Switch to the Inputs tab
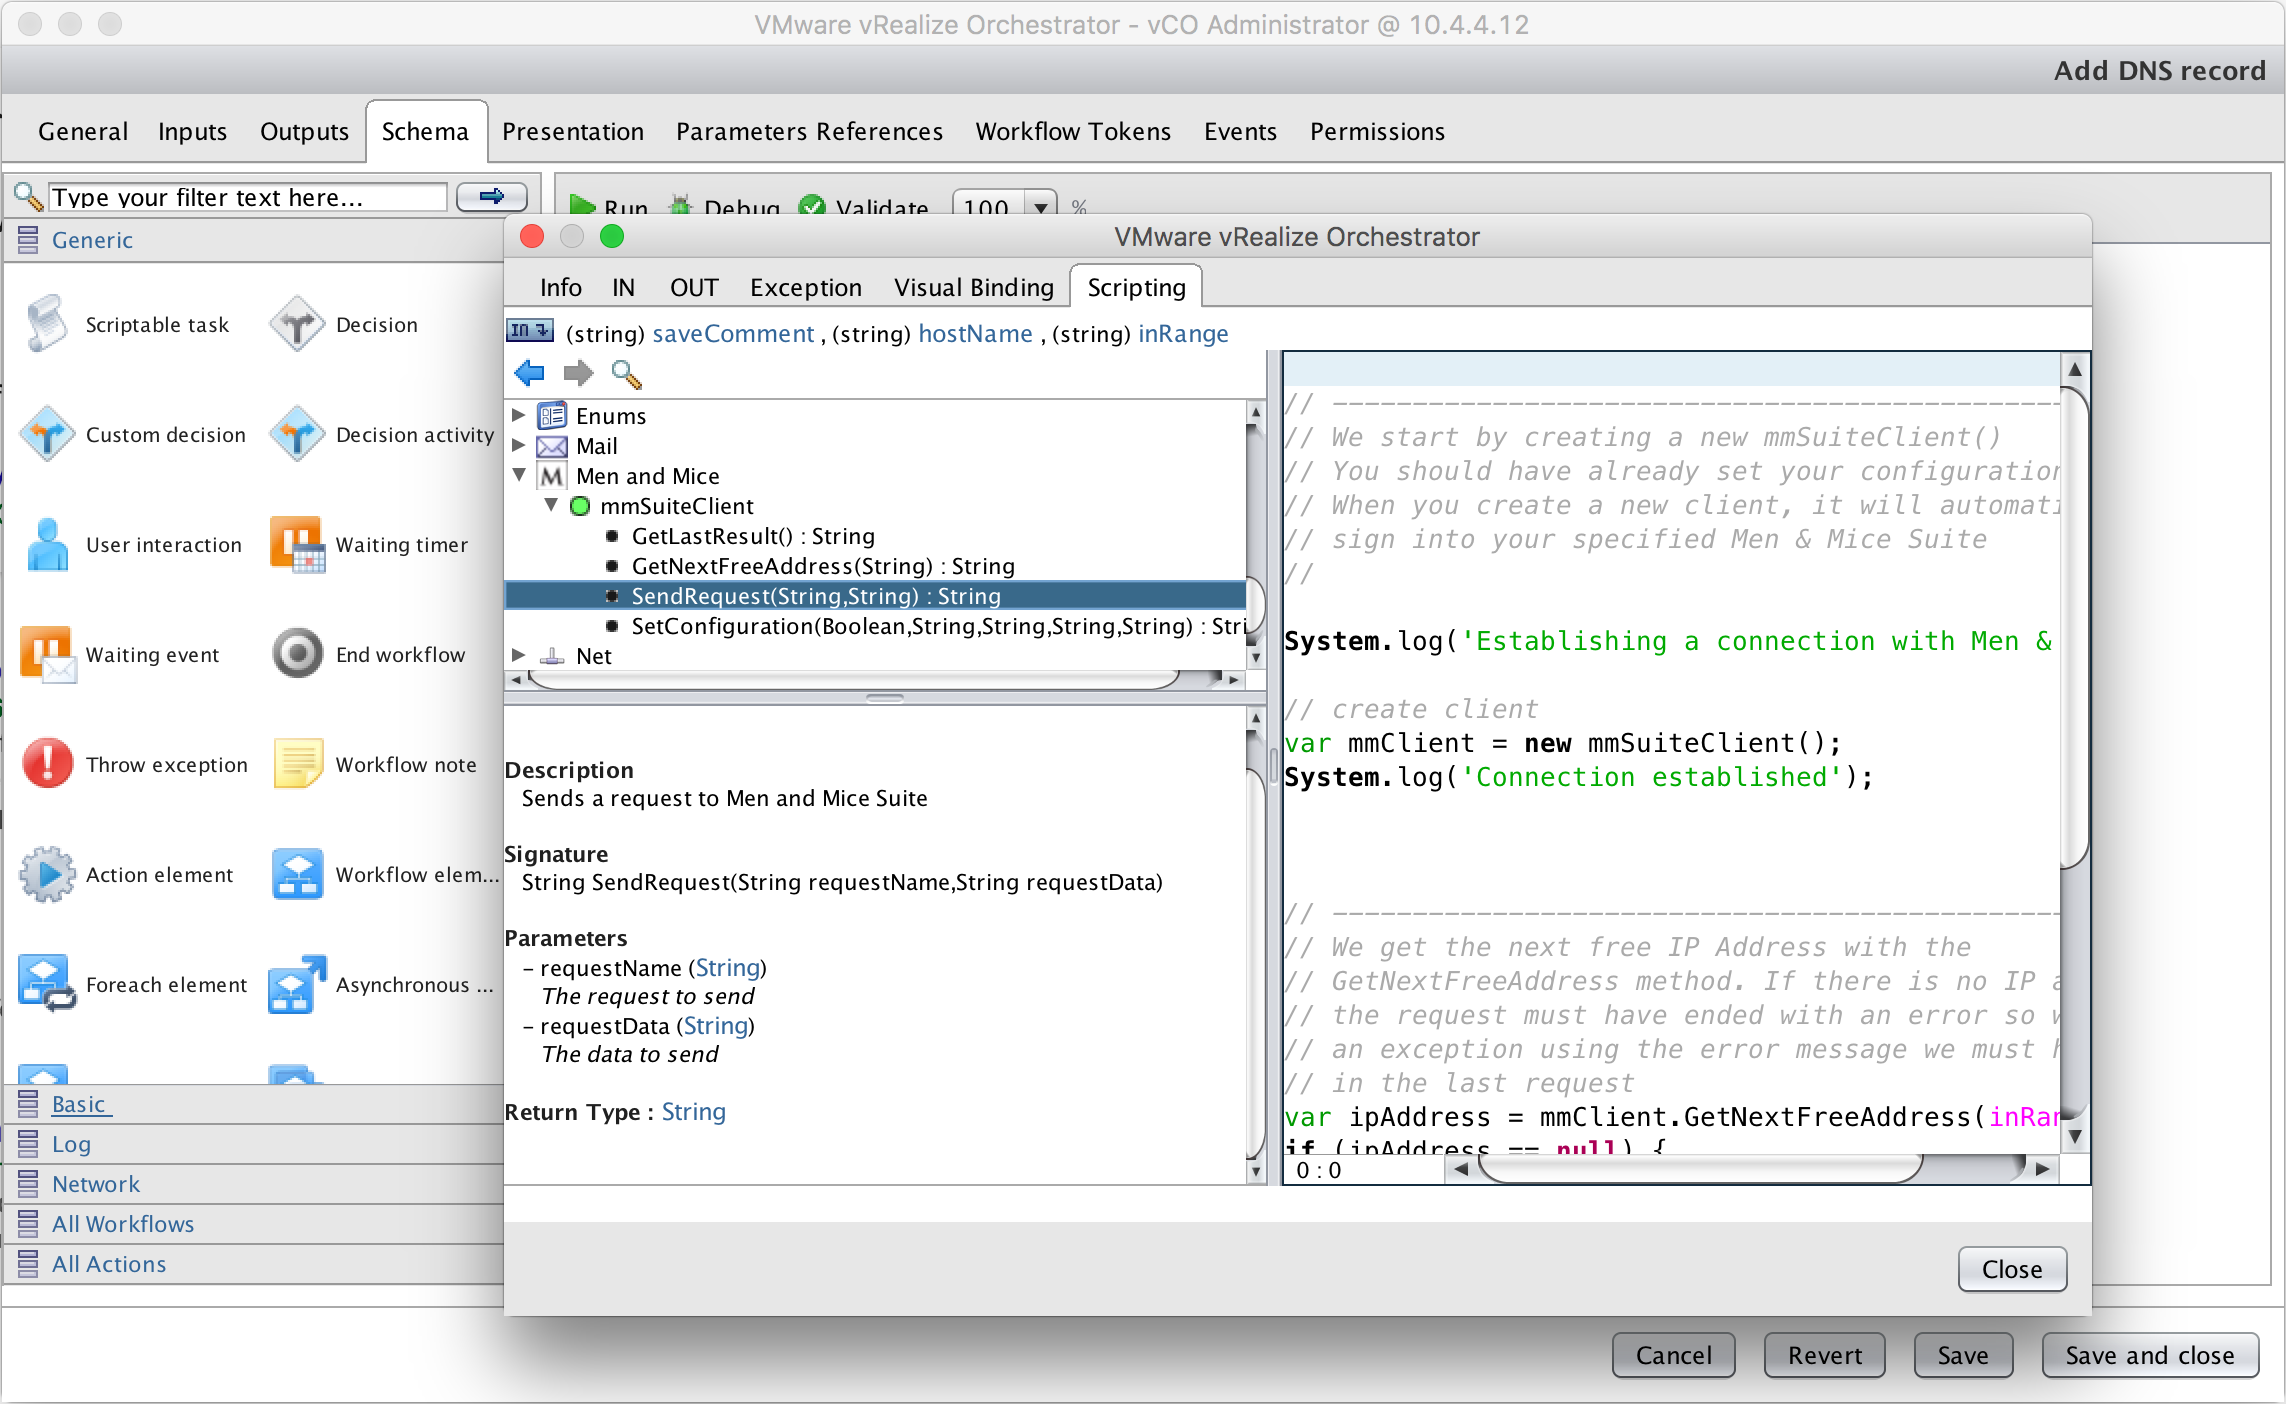Image resolution: width=2286 pixels, height=1404 pixels. pyautogui.click(x=192, y=131)
